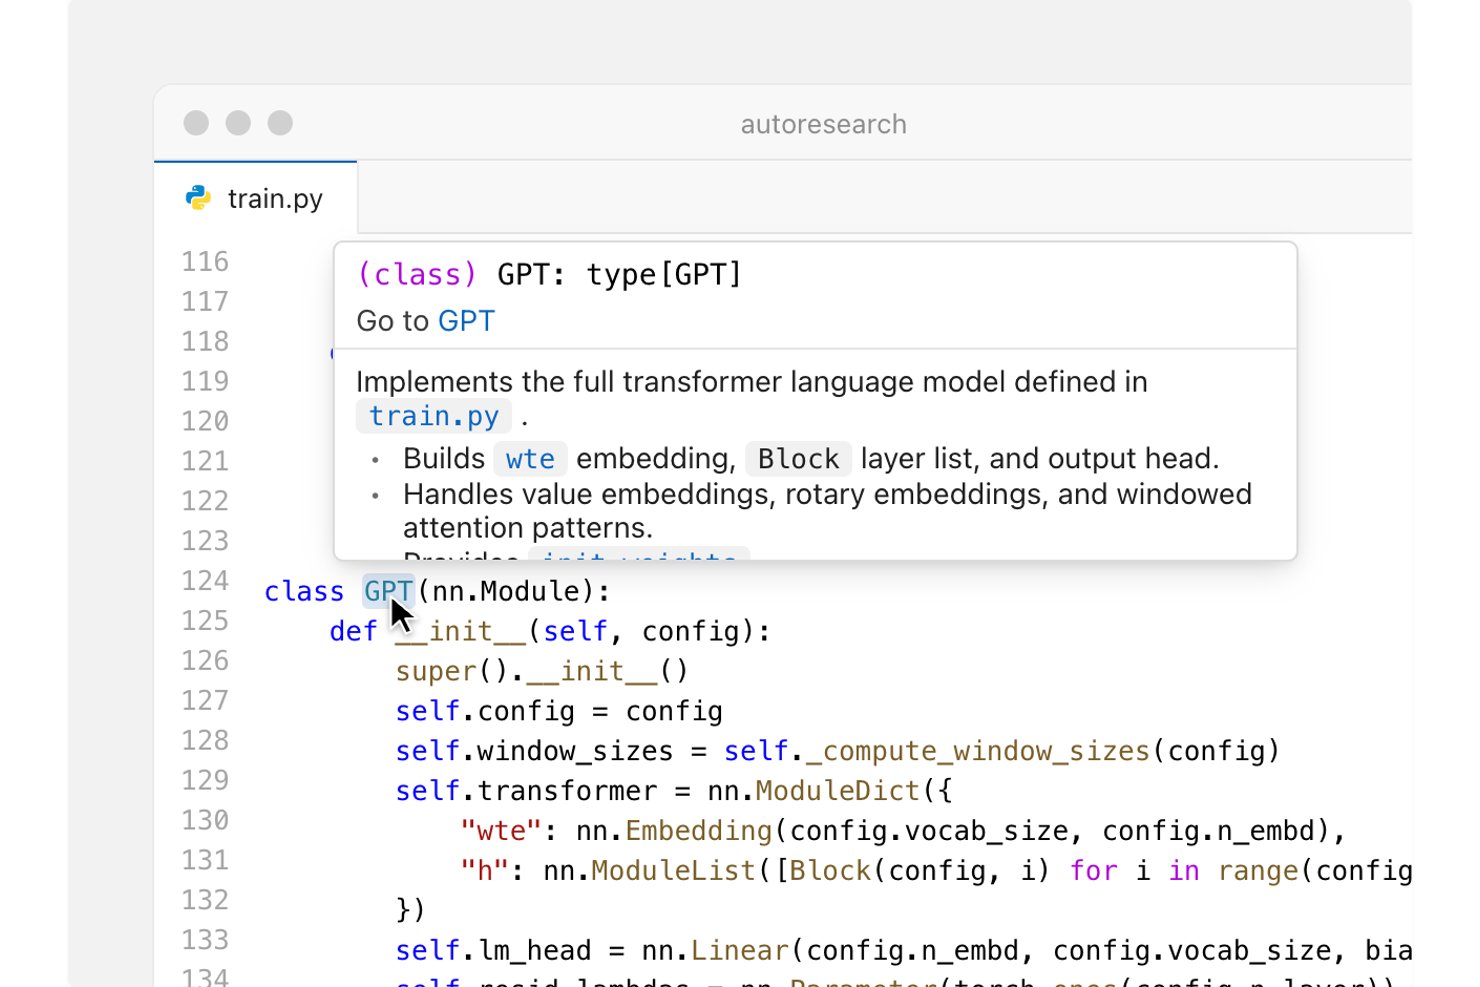Click line number 127 in the gutter
Image resolution: width=1480 pixels, height=987 pixels.
pyautogui.click(x=205, y=701)
